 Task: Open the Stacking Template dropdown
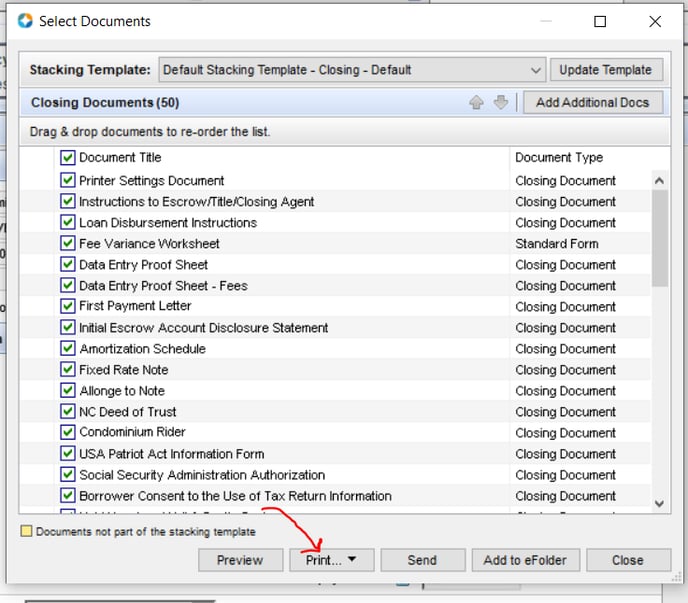tap(352, 70)
